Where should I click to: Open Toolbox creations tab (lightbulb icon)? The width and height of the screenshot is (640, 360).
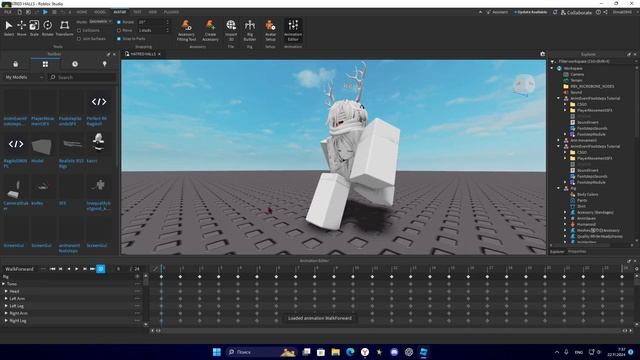click(x=104, y=64)
